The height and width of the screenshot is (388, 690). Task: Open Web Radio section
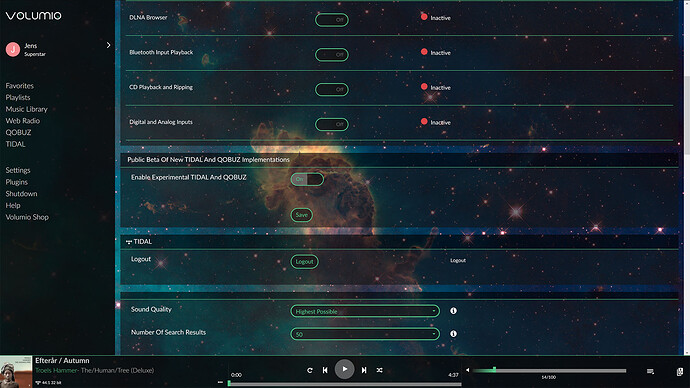point(22,121)
